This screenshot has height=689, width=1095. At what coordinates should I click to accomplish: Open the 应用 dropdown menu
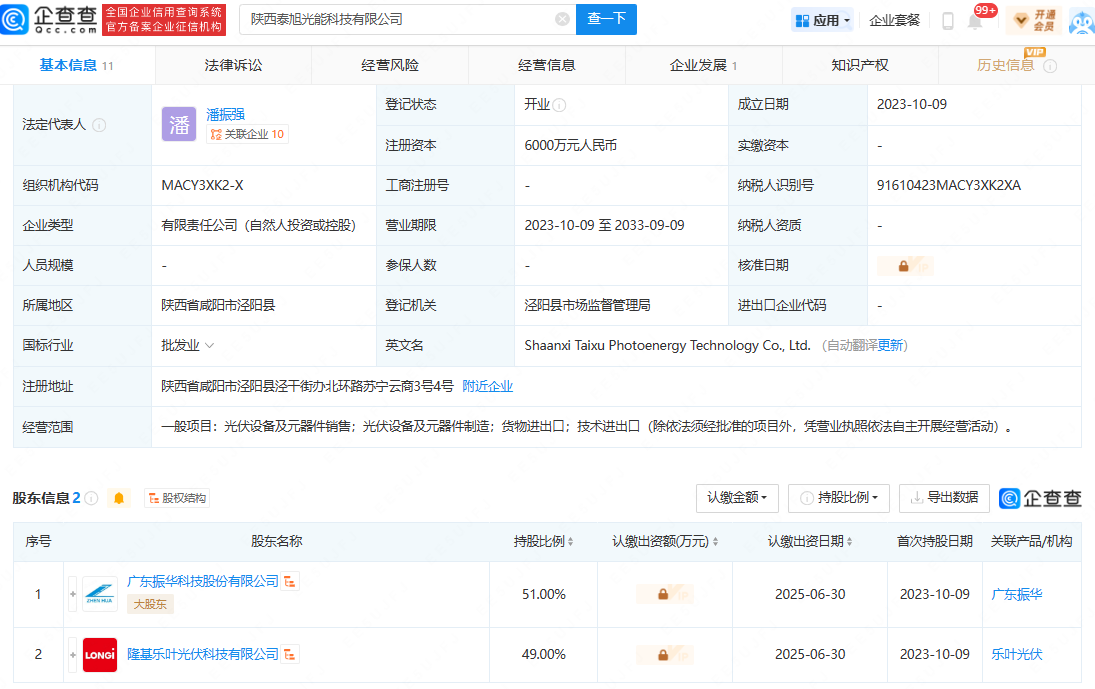pyautogui.click(x=822, y=20)
